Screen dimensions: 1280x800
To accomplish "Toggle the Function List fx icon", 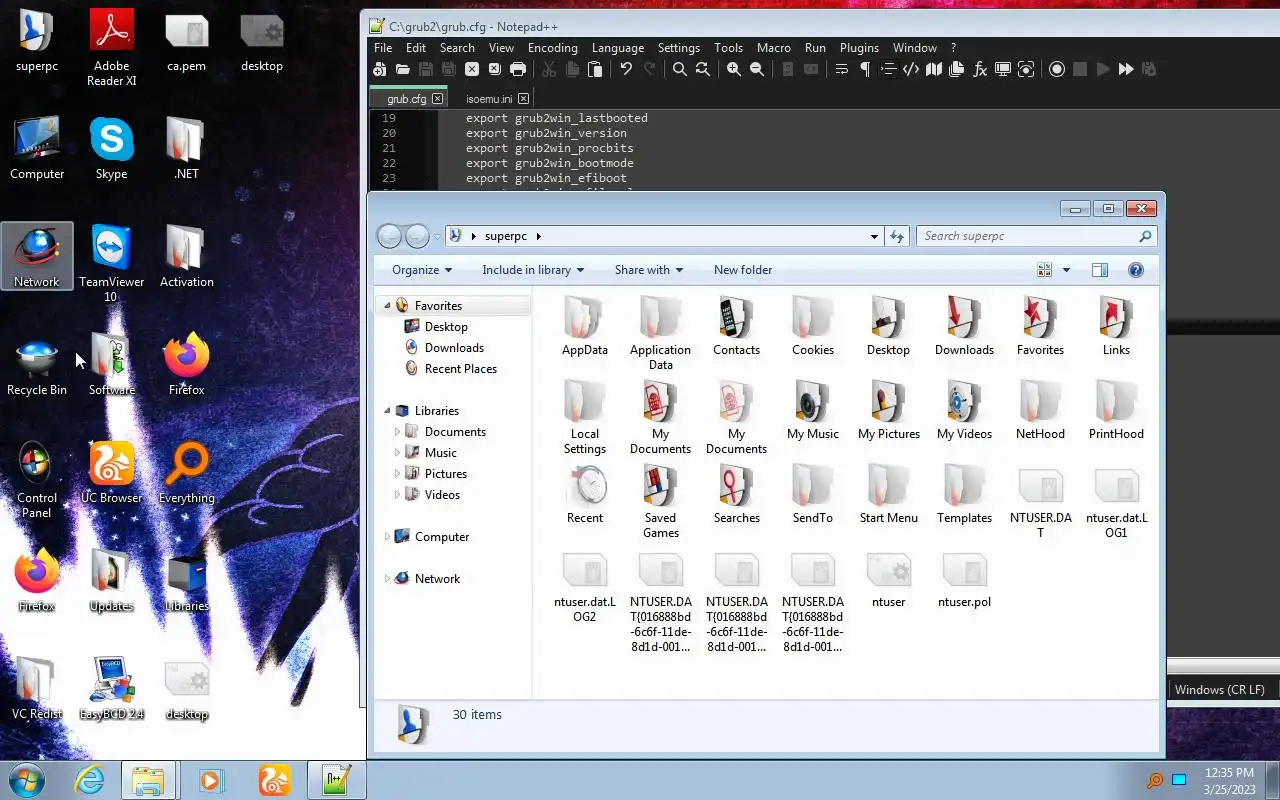I will [980, 69].
